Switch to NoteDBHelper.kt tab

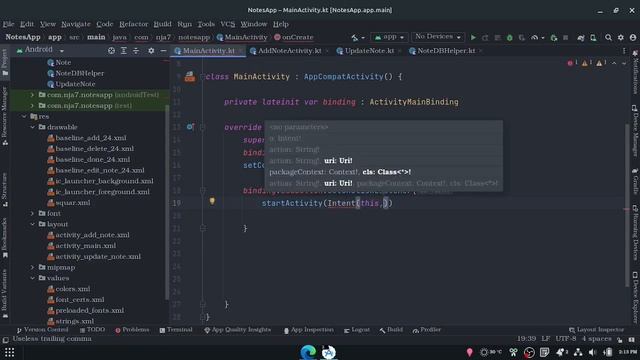pos(446,51)
